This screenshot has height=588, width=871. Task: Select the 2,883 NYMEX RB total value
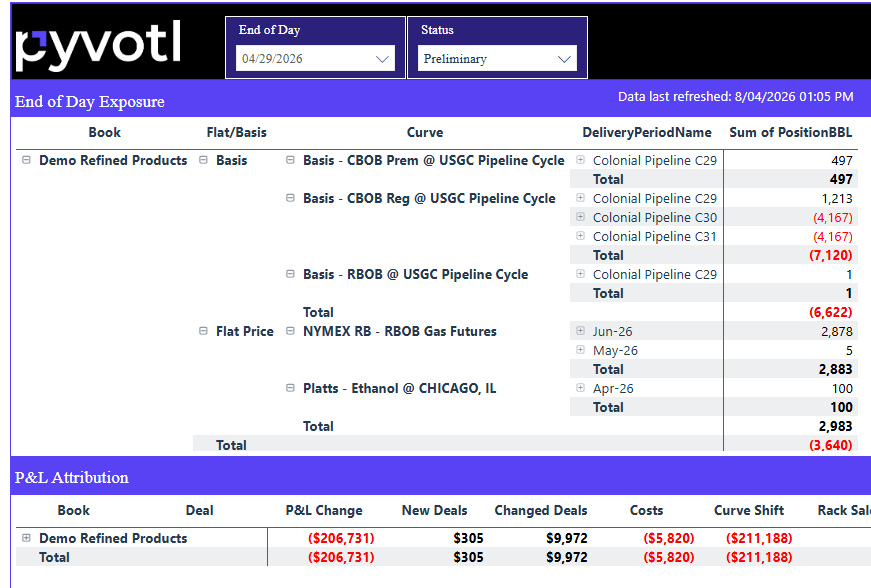point(835,369)
